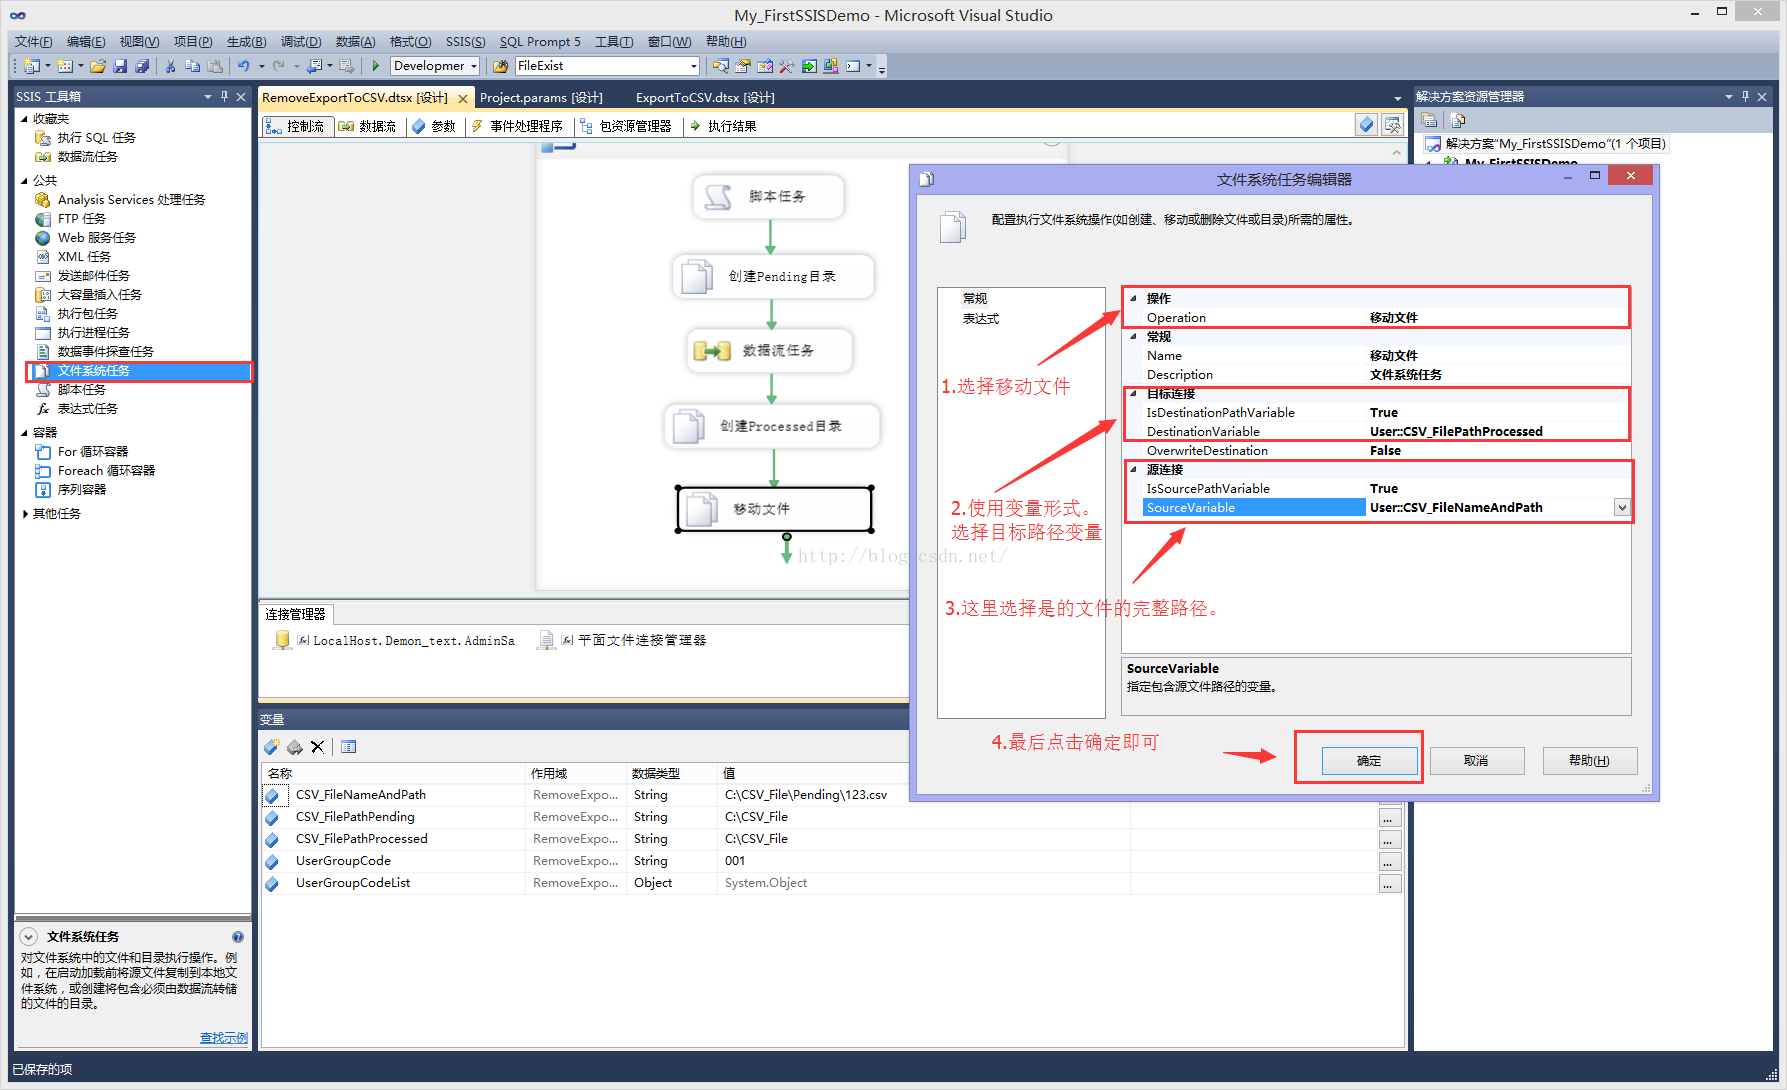Click Grid Options icon in Variables pane
Image resolution: width=1787 pixels, height=1090 pixels.
pos(349,747)
